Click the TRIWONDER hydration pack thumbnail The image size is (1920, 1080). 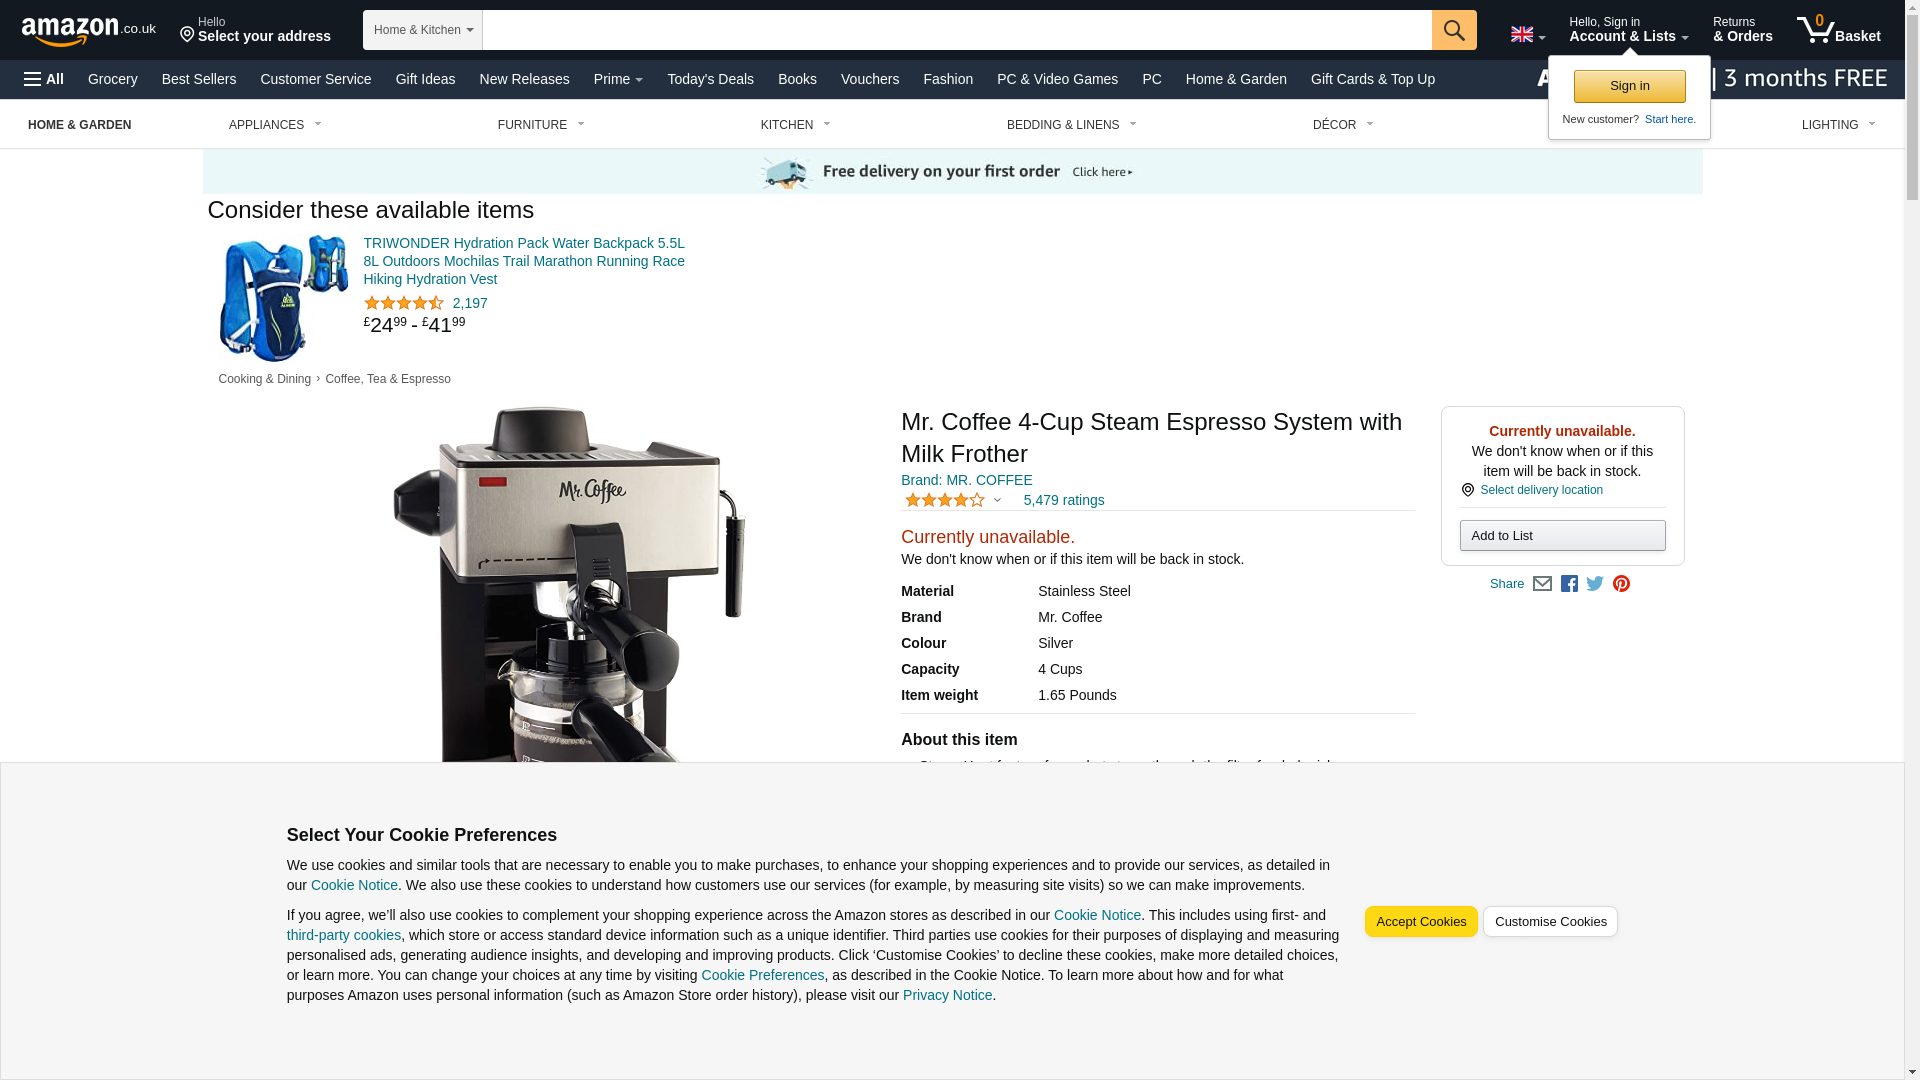[283, 298]
